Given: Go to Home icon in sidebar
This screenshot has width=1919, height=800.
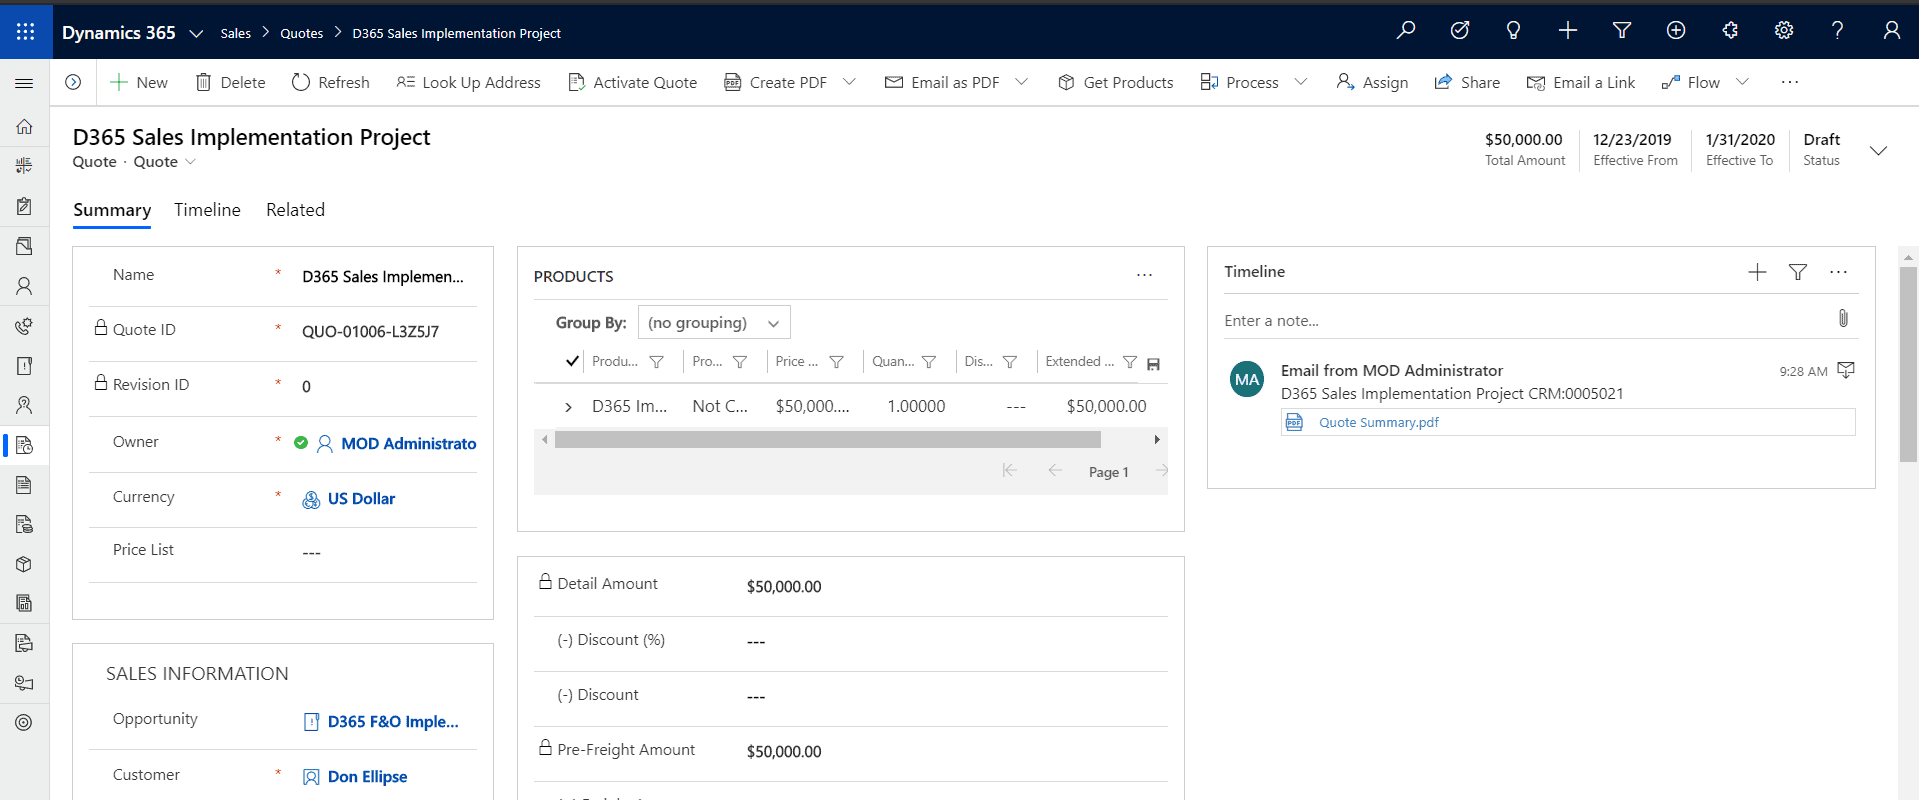Looking at the screenshot, I should pos(24,127).
